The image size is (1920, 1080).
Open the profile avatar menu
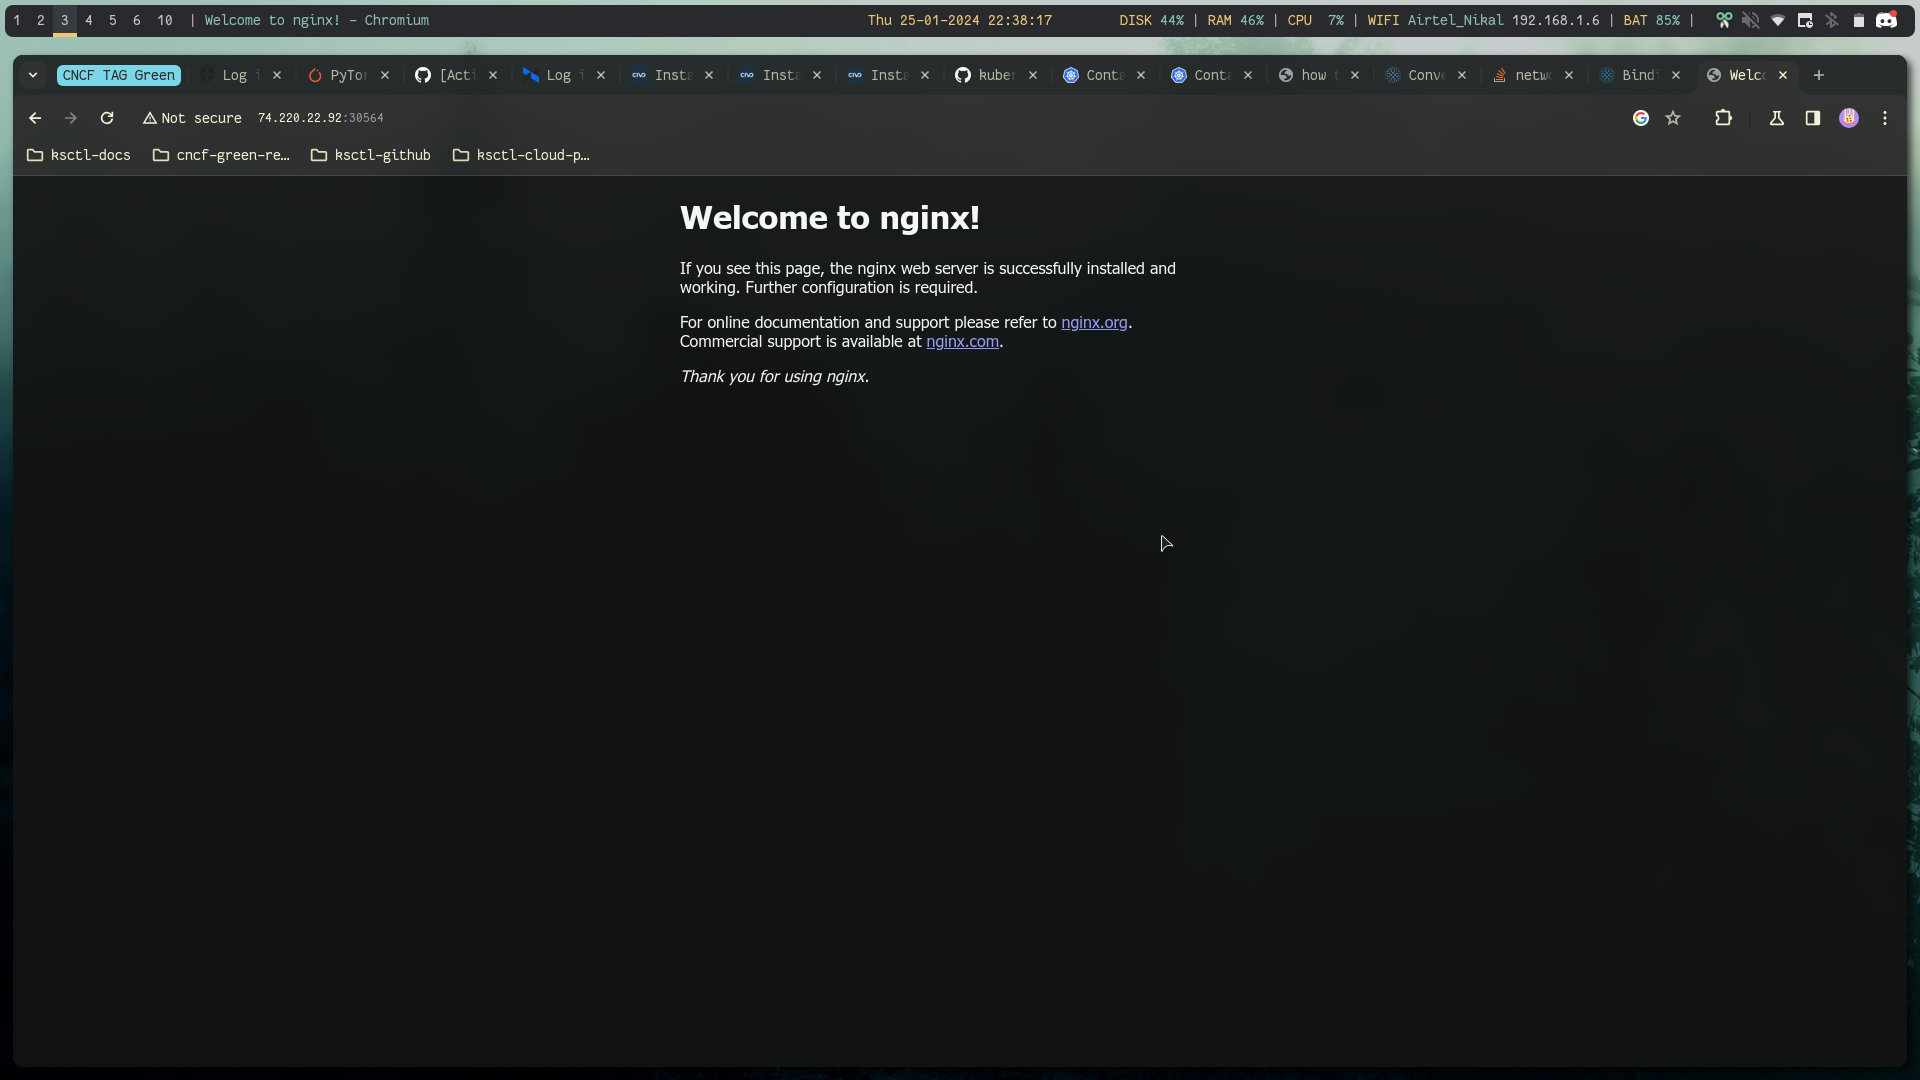(x=1849, y=118)
